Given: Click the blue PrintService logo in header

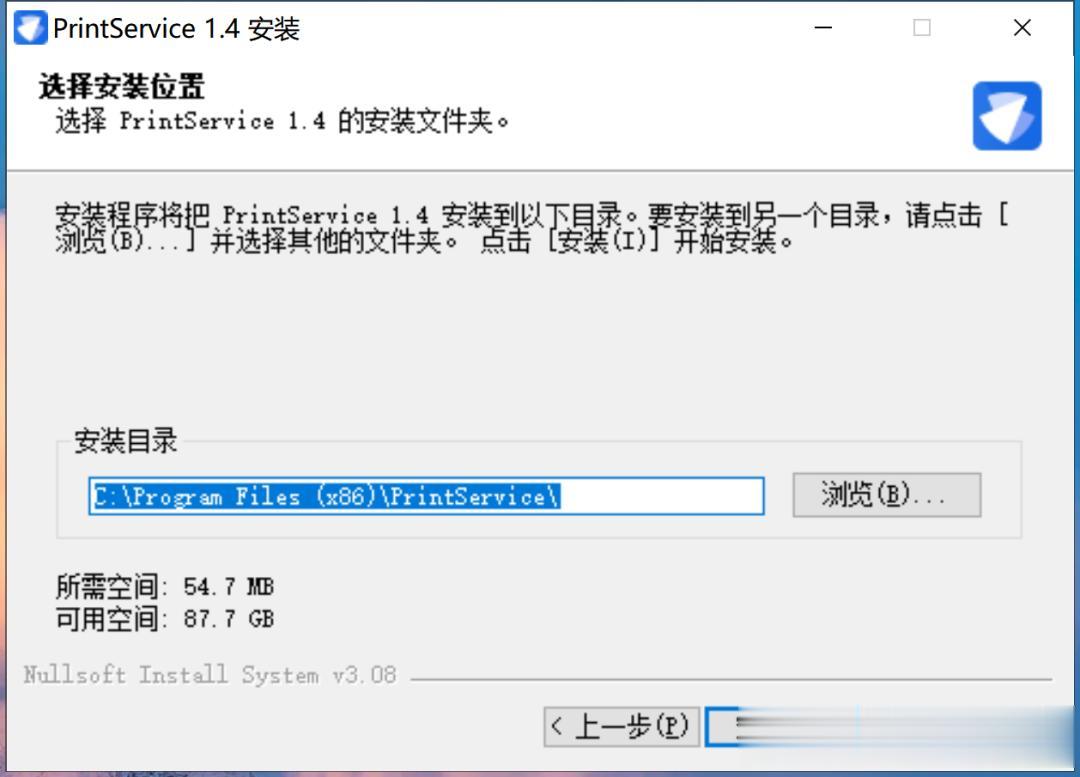Looking at the screenshot, I should (x=1007, y=116).
